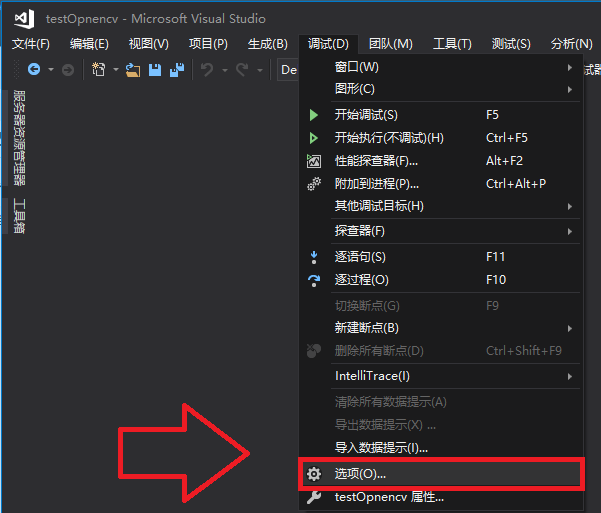This screenshot has height=513, width=601.
Task: Open the 编辑(E) menu
Action: tap(89, 44)
